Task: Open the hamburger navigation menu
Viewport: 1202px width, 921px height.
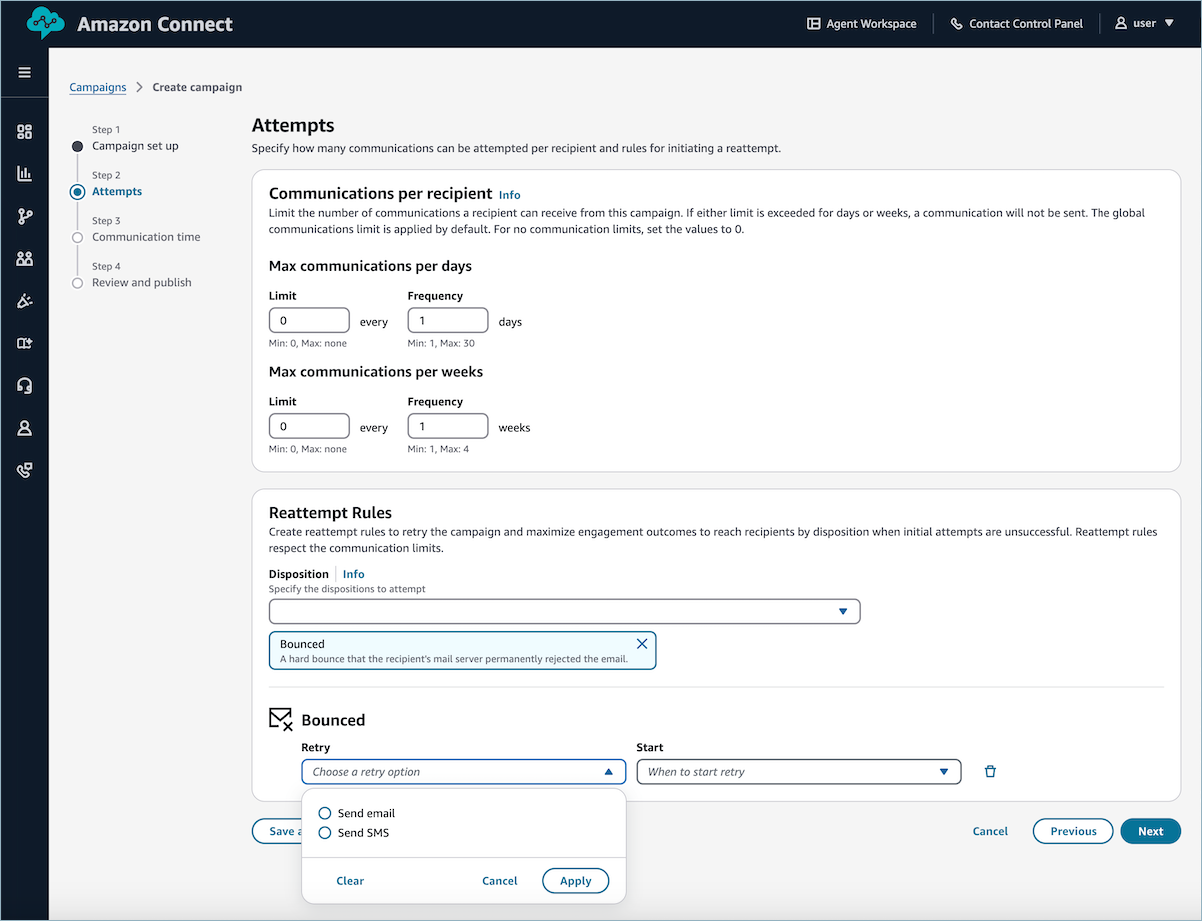Action: (25, 73)
